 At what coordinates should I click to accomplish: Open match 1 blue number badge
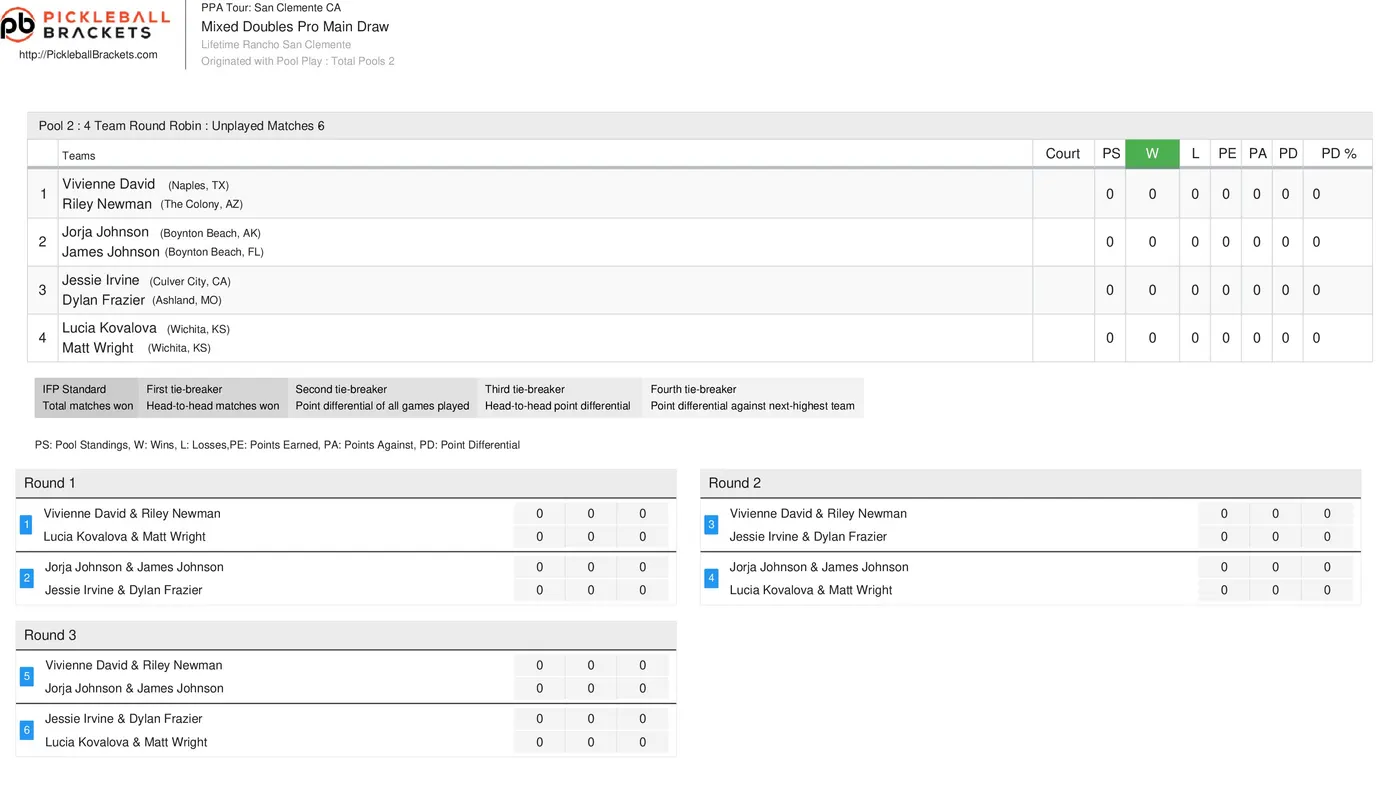26,525
